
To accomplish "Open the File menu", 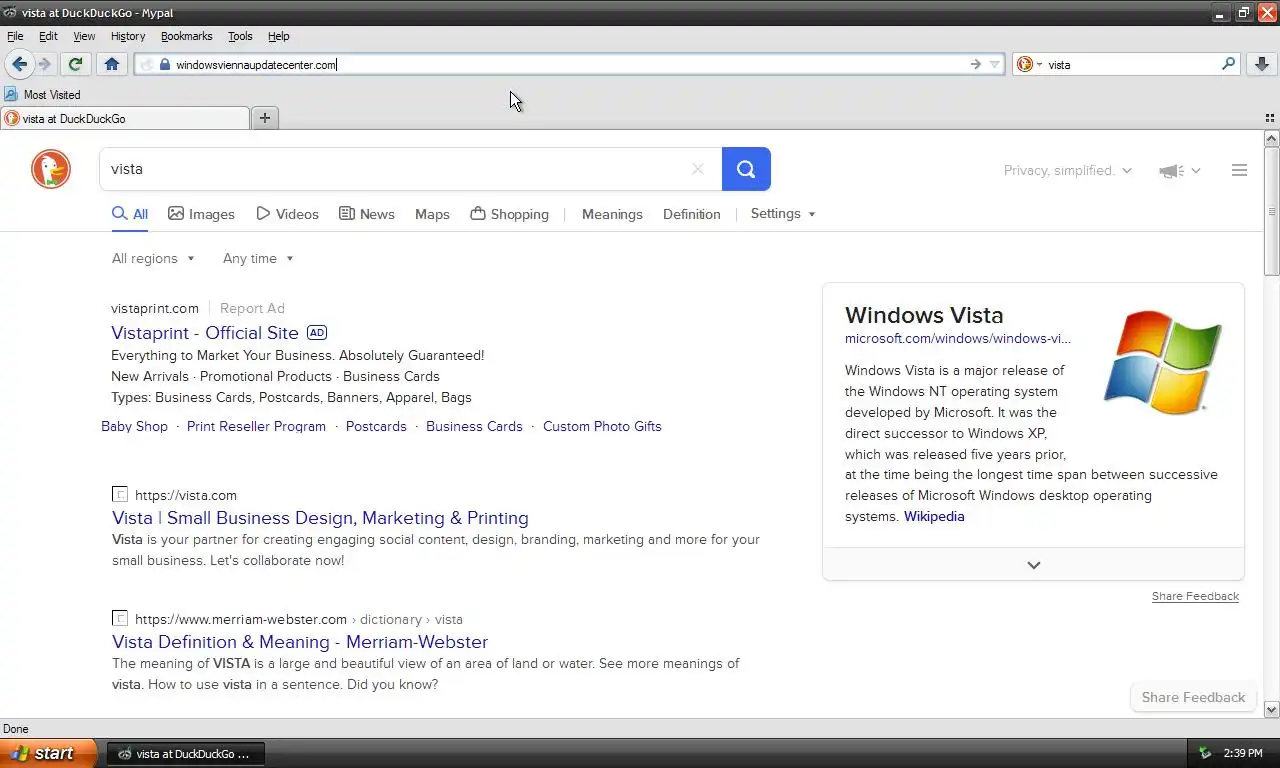I will coord(15,36).
